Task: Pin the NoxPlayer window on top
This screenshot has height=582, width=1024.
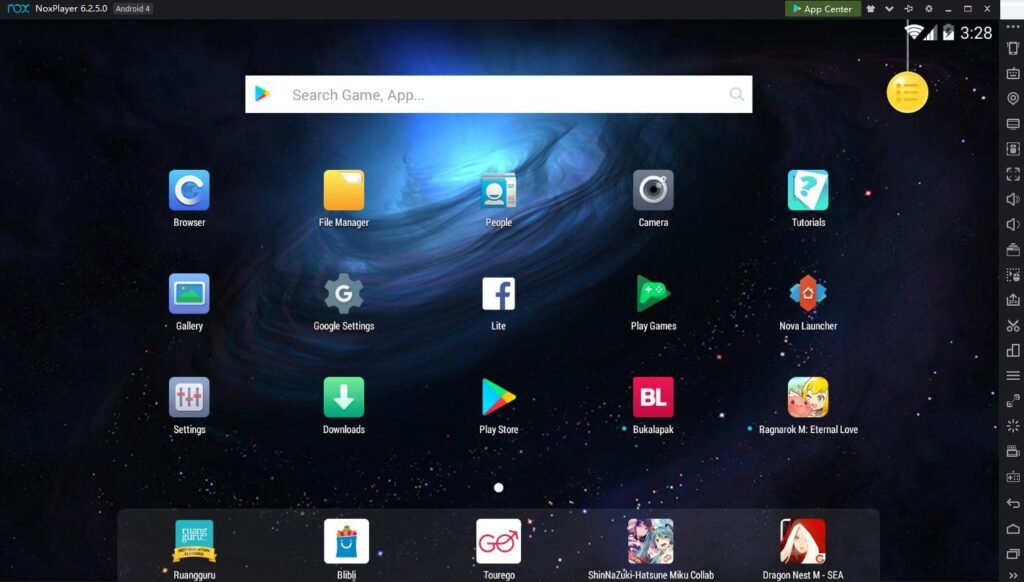Action: [908, 9]
